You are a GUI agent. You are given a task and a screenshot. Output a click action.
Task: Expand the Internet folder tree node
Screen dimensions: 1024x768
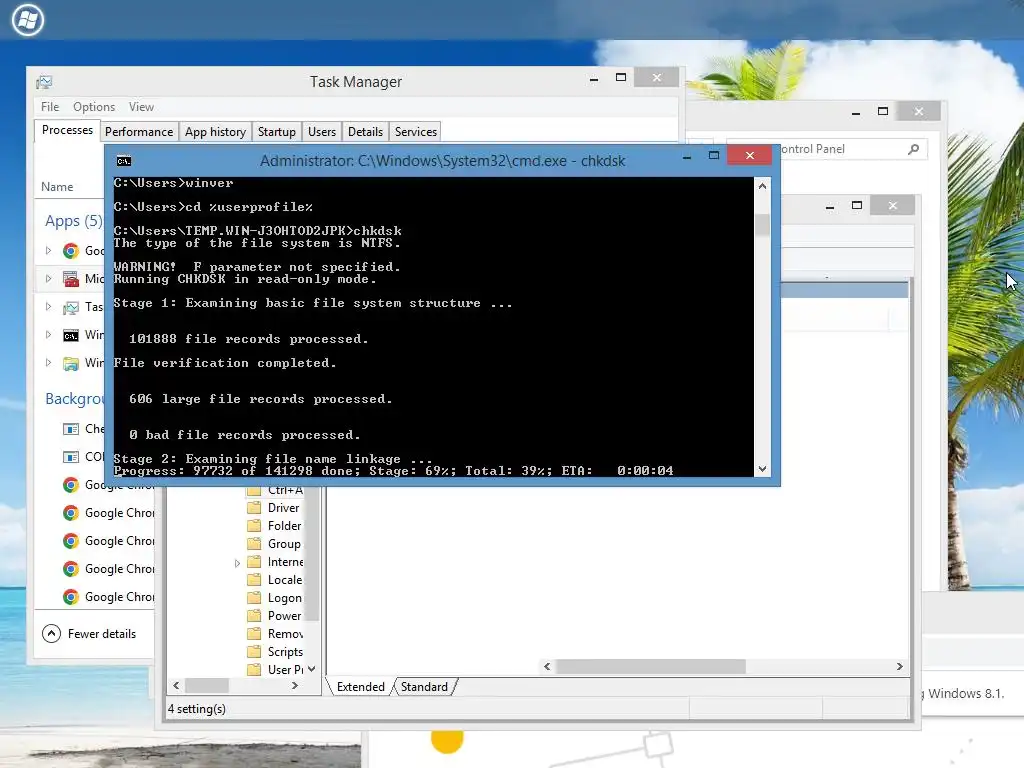[x=238, y=562]
